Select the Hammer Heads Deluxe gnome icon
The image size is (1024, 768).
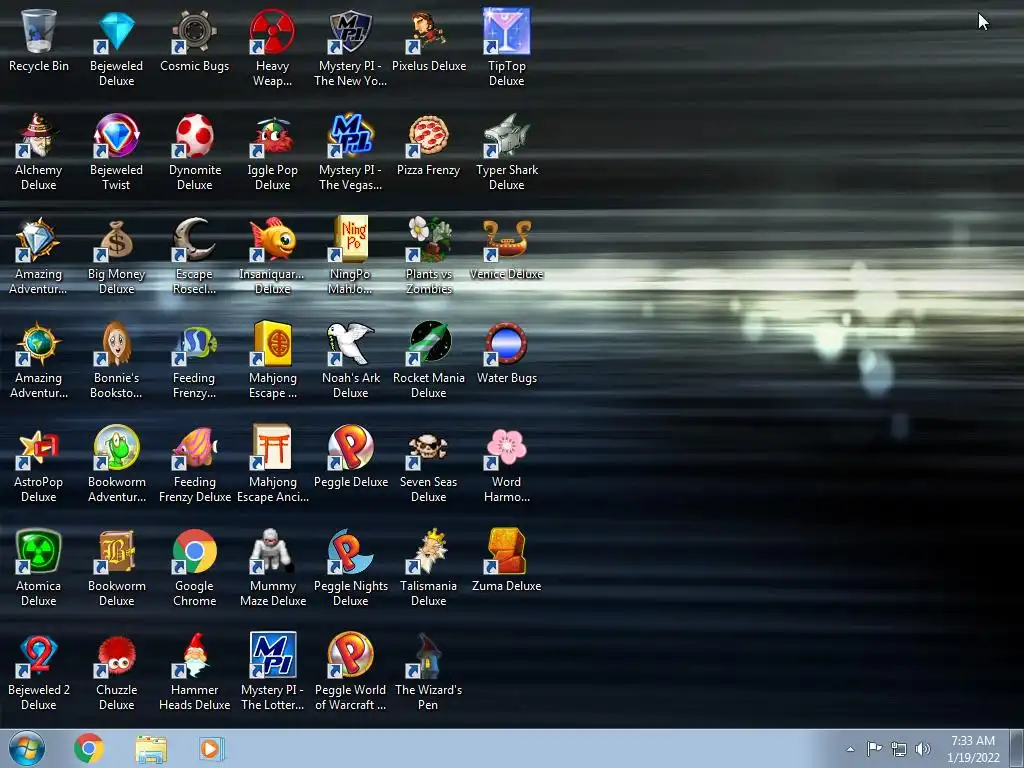[x=195, y=655]
